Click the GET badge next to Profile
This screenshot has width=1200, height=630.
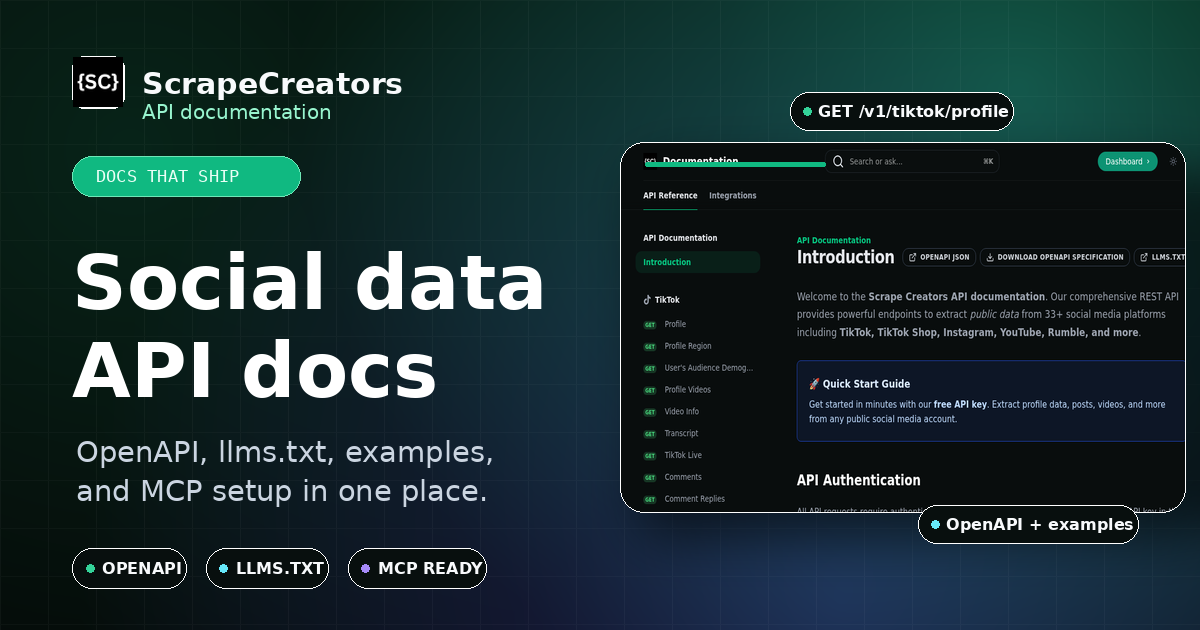650,325
